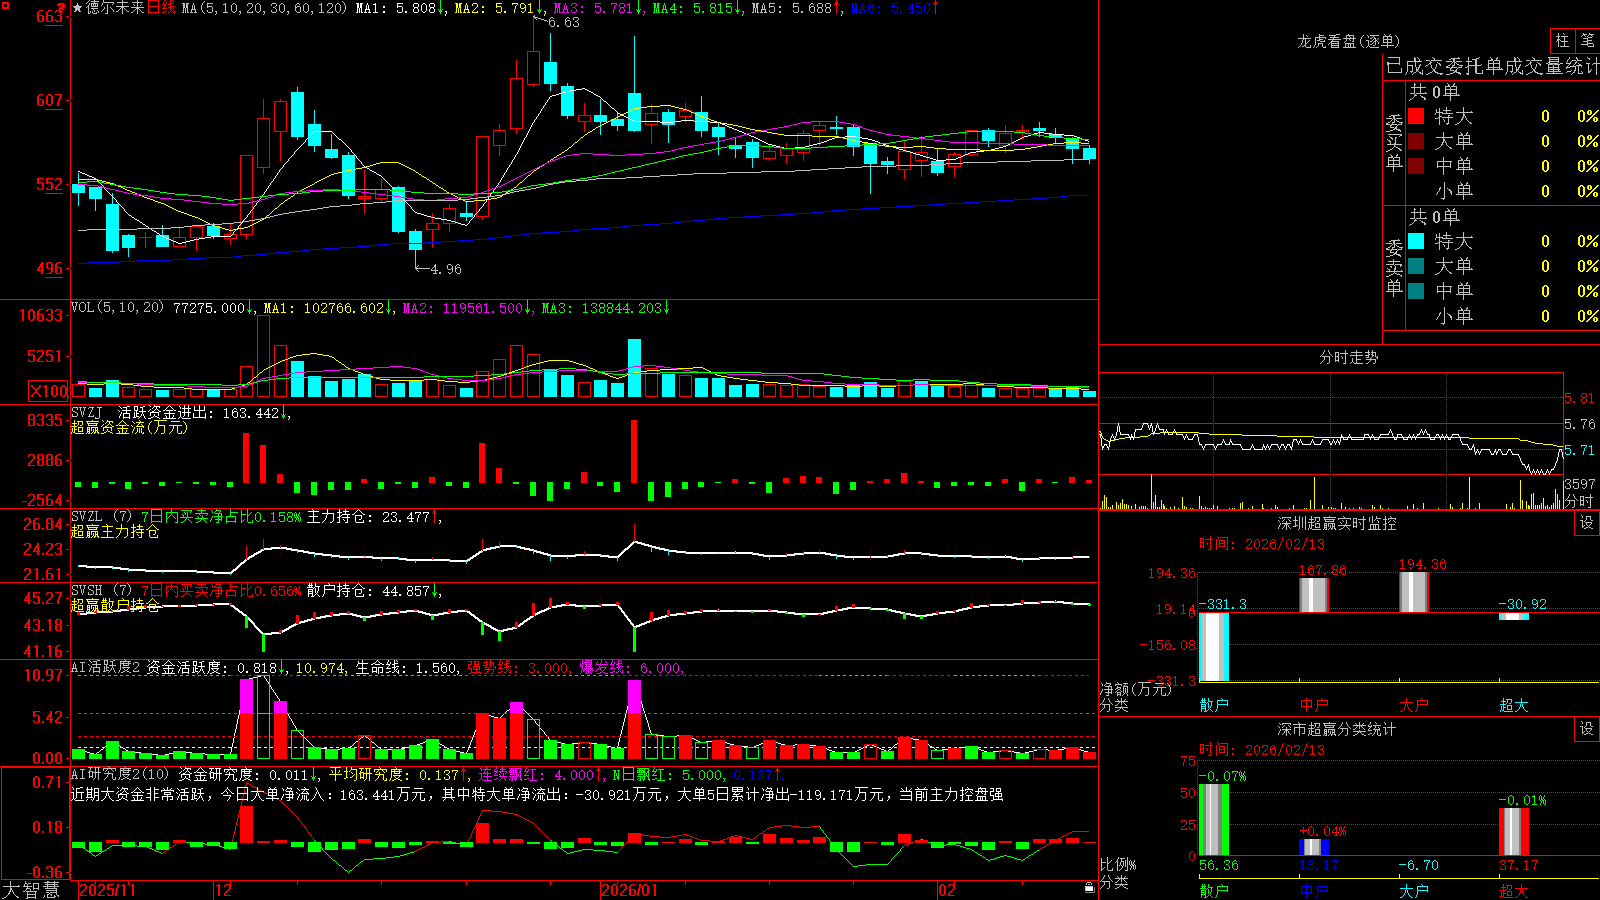Image resolution: width=1600 pixels, height=900 pixels.
Task: Click the SVZJ indicator name
Action: (x=87, y=412)
